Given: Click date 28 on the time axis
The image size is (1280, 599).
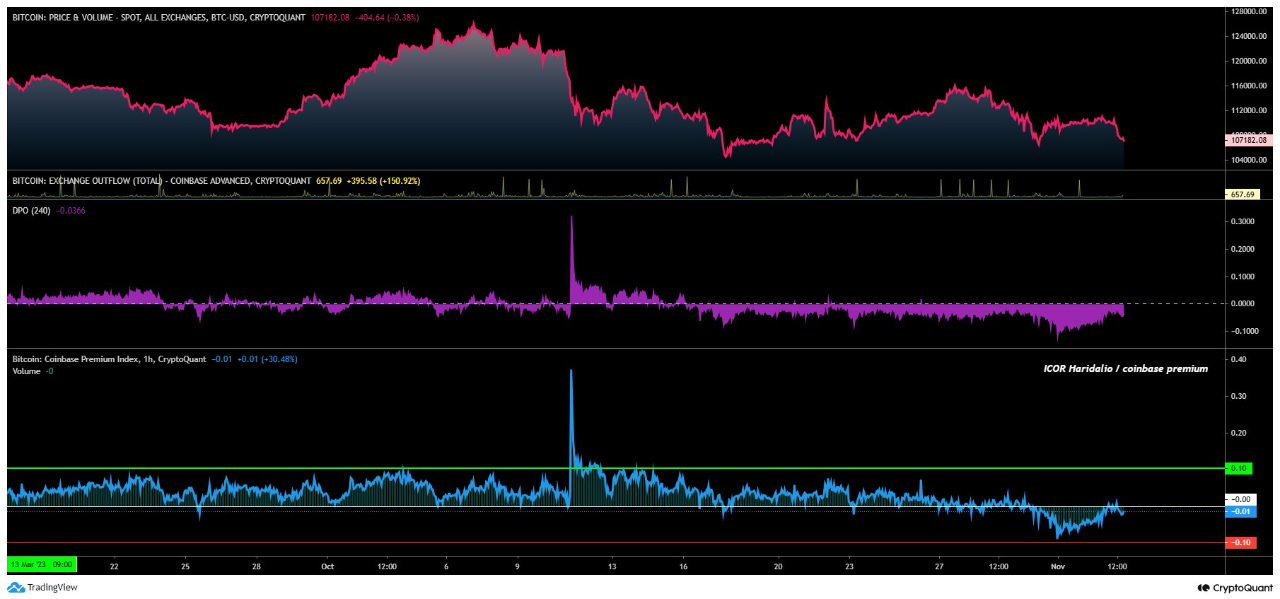Looking at the screenshot, I should point(257,565).
